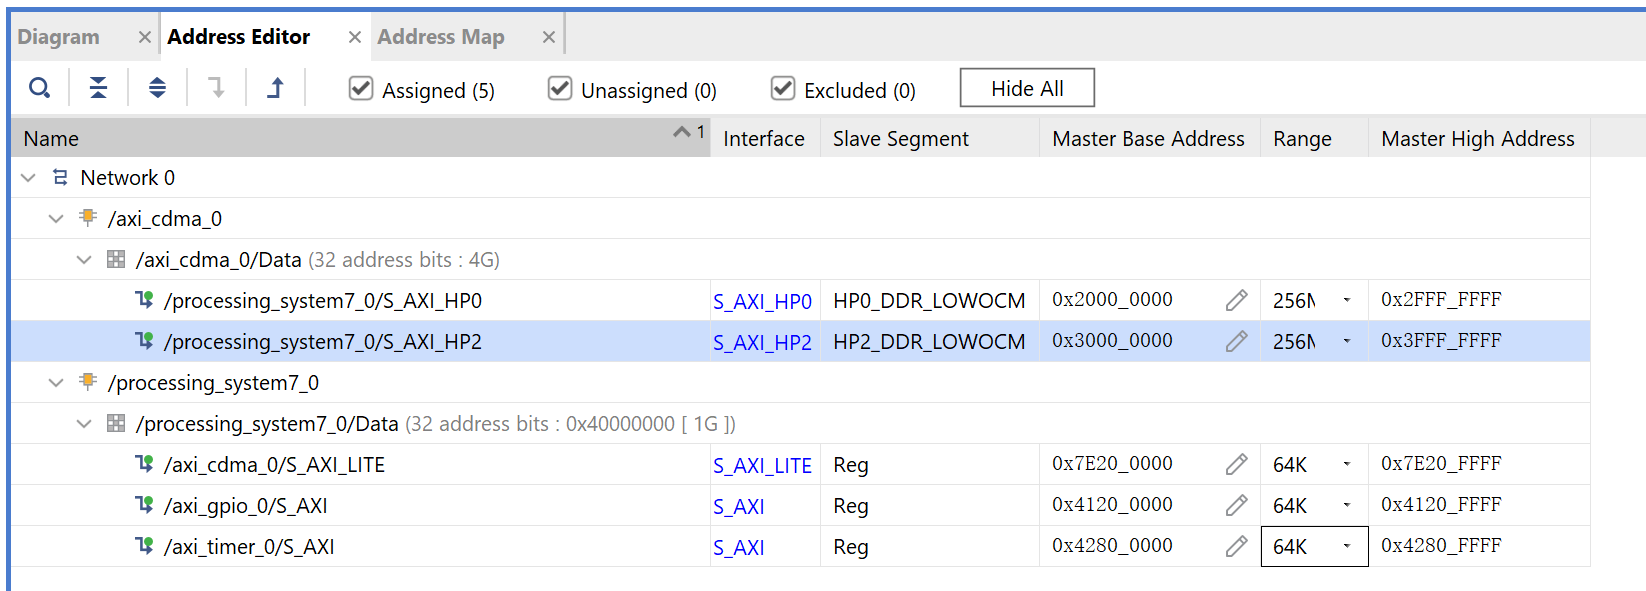Edit base address pencil for axi_cdma_0/S_AXI_LITE

point(1237,464)
